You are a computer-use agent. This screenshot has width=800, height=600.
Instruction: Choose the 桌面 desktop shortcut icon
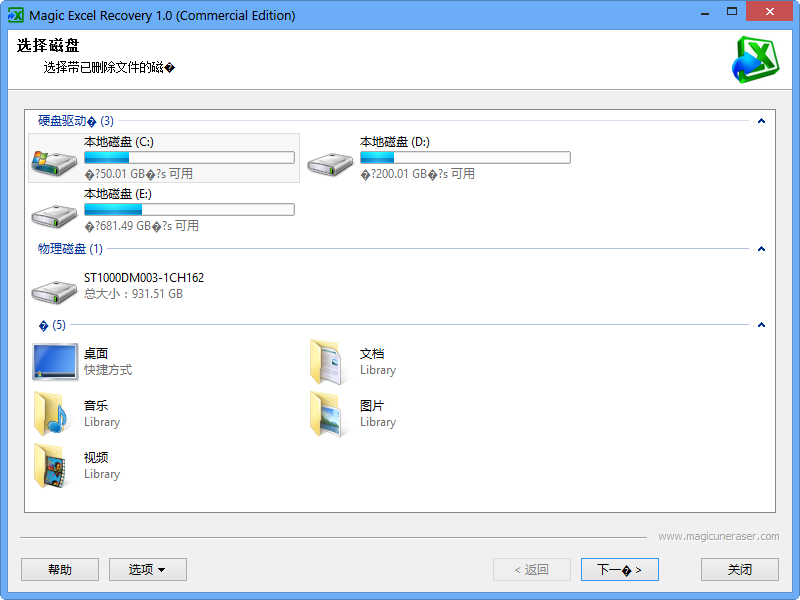point(55,362)
